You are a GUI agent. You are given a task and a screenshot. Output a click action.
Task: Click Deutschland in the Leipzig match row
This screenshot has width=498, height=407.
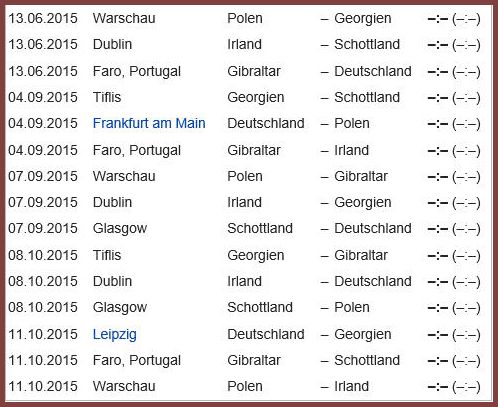coord(266,334)
